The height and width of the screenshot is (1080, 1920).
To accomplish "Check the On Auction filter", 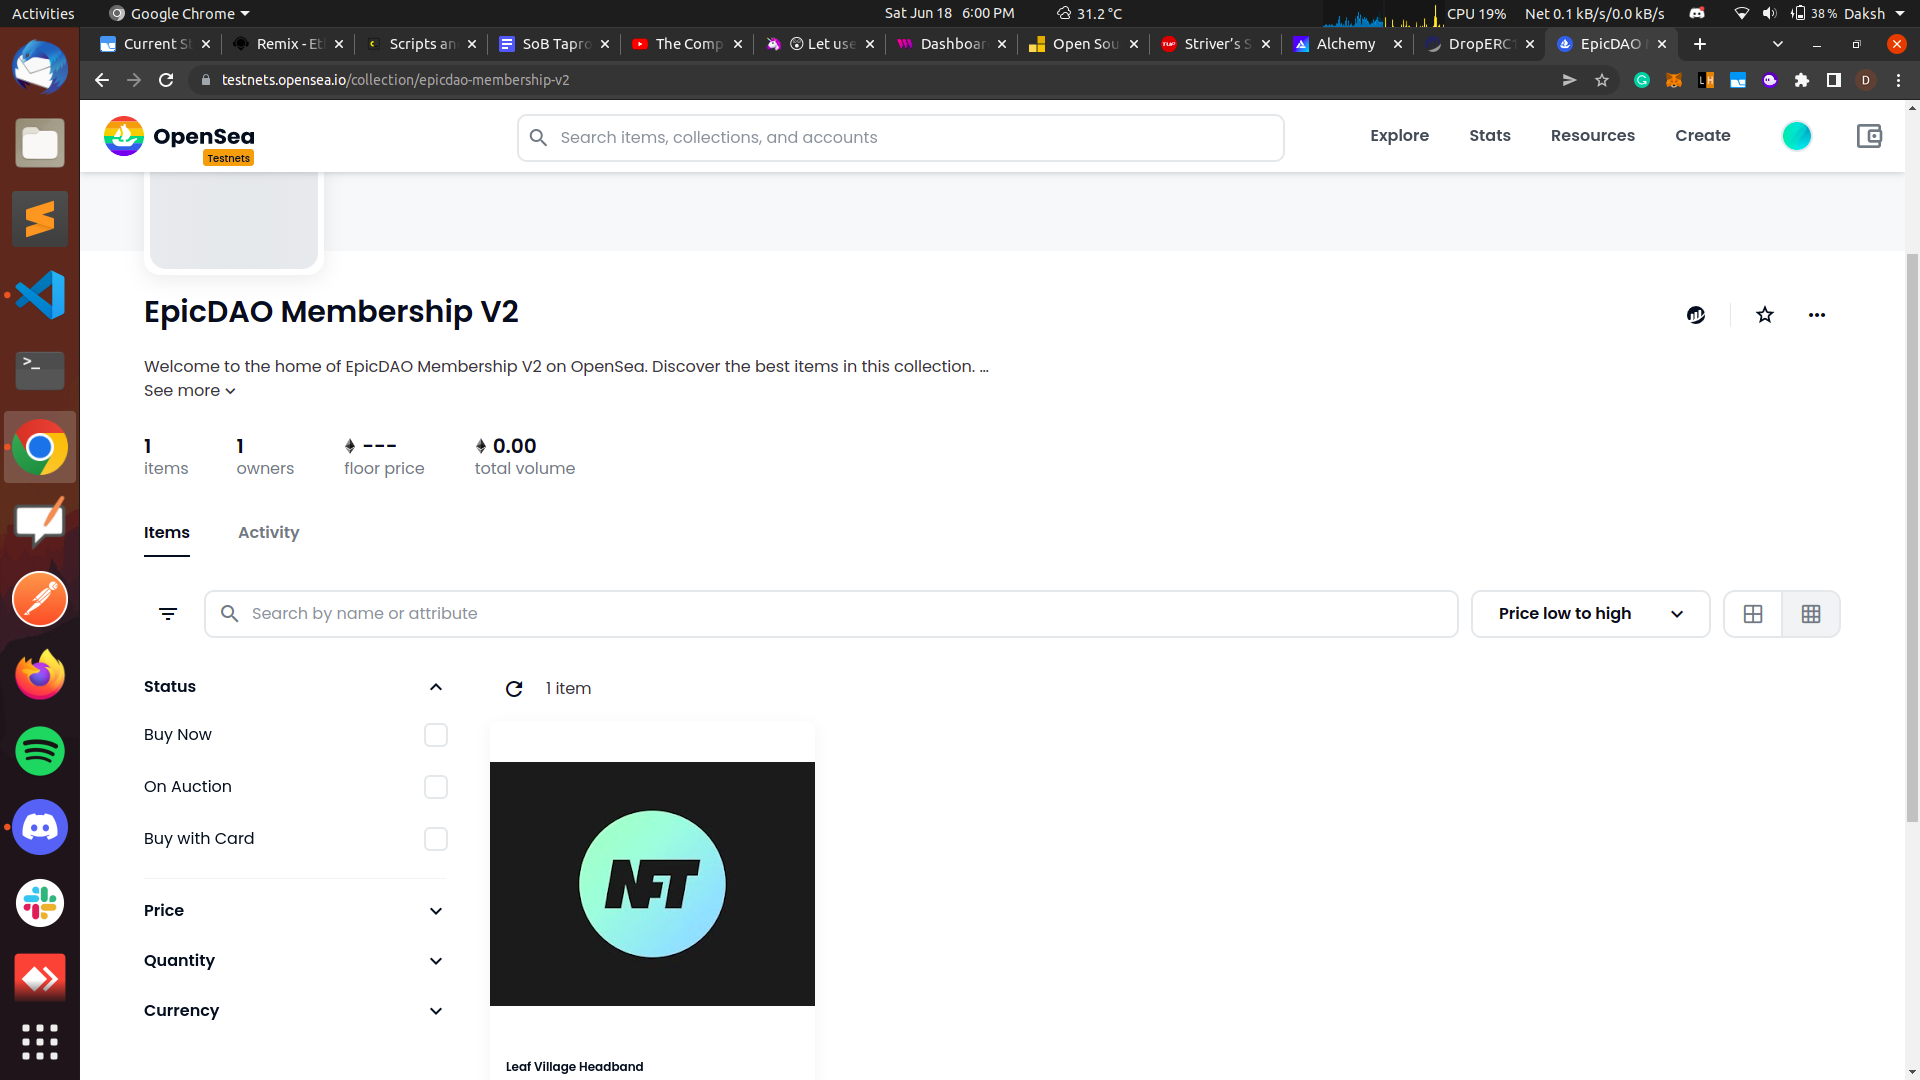I will pos(435,787).
